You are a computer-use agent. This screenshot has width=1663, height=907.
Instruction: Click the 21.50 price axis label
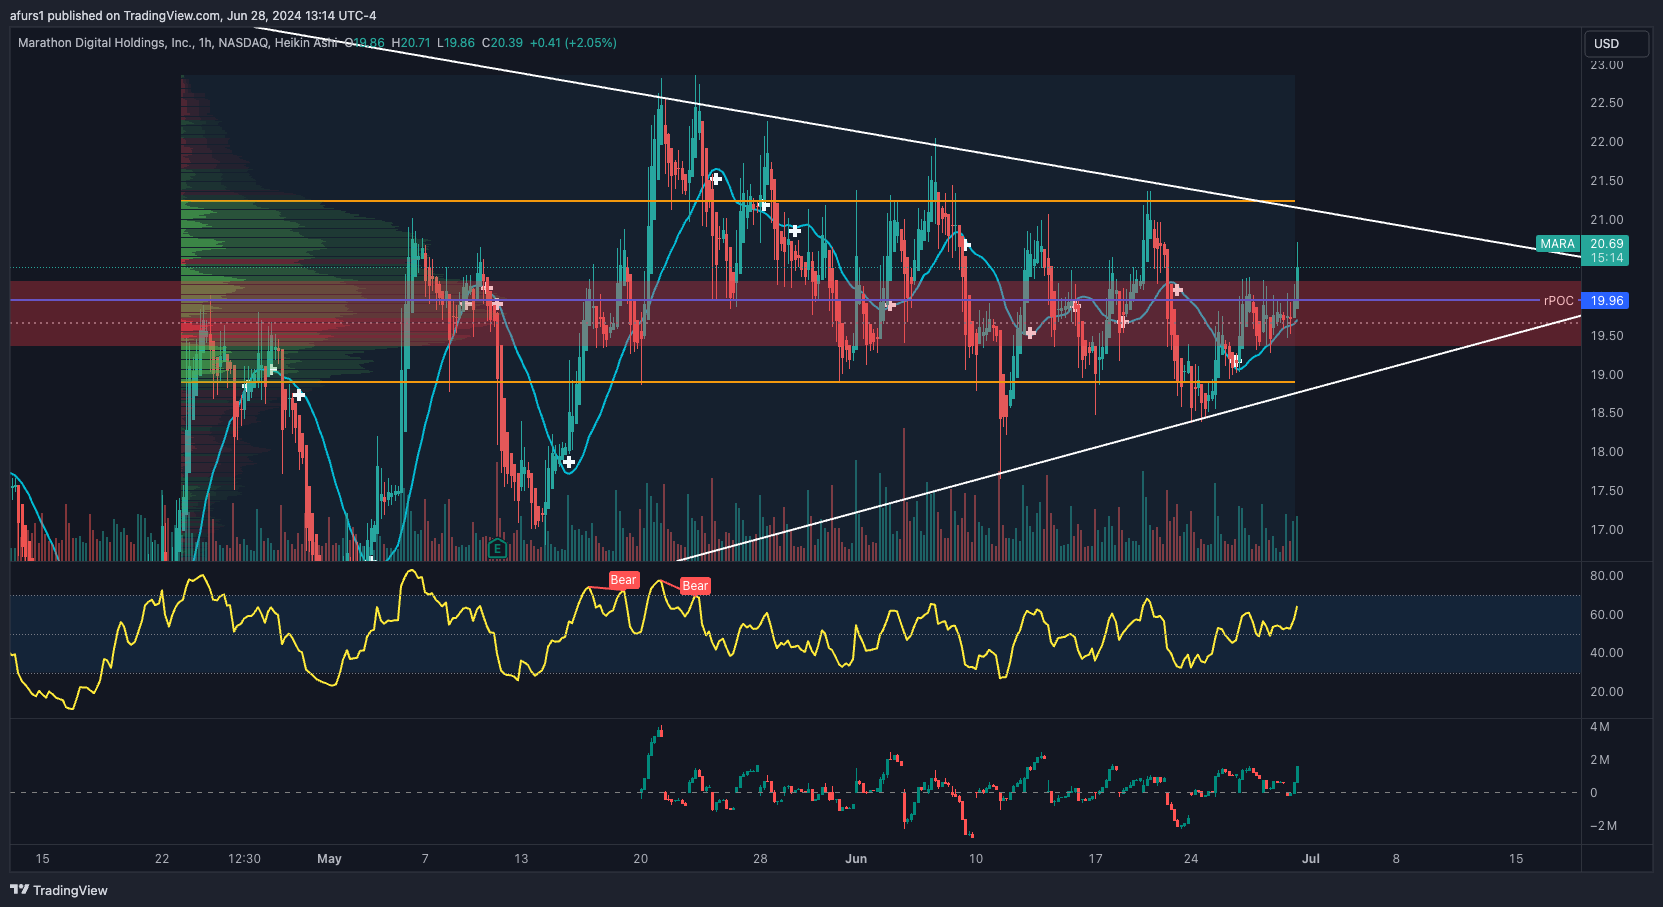pyautogui.click(x=1607, y=181)
